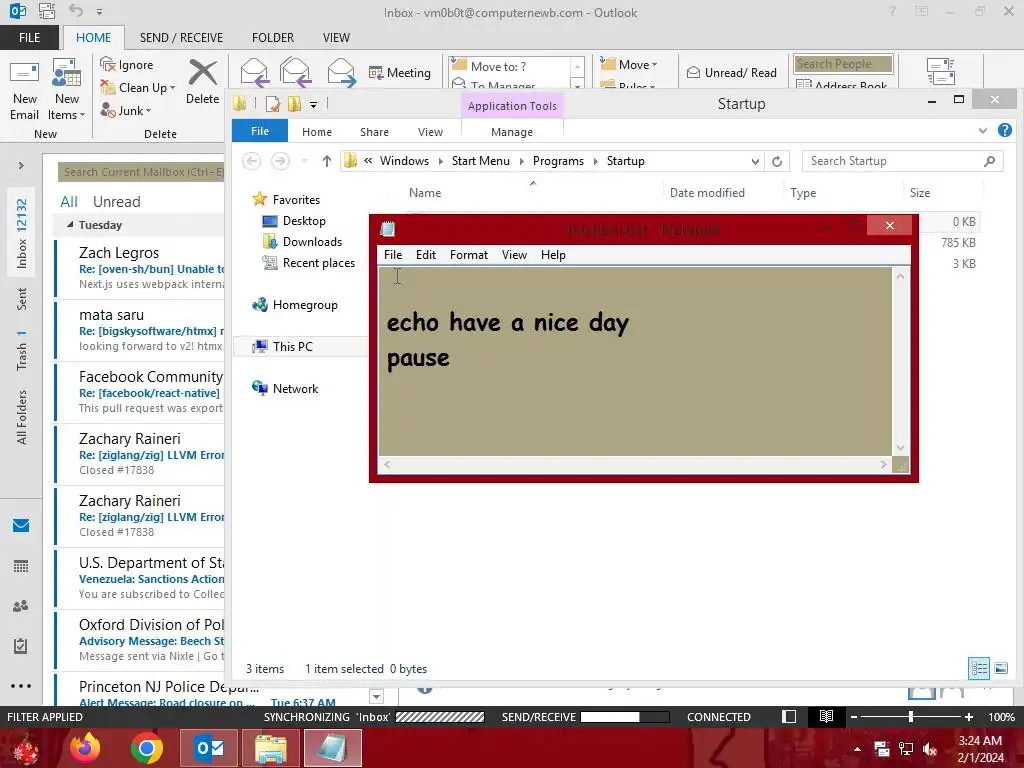Click the Notepad taskbar icon
1024x768 pixels.
point(332,748)
